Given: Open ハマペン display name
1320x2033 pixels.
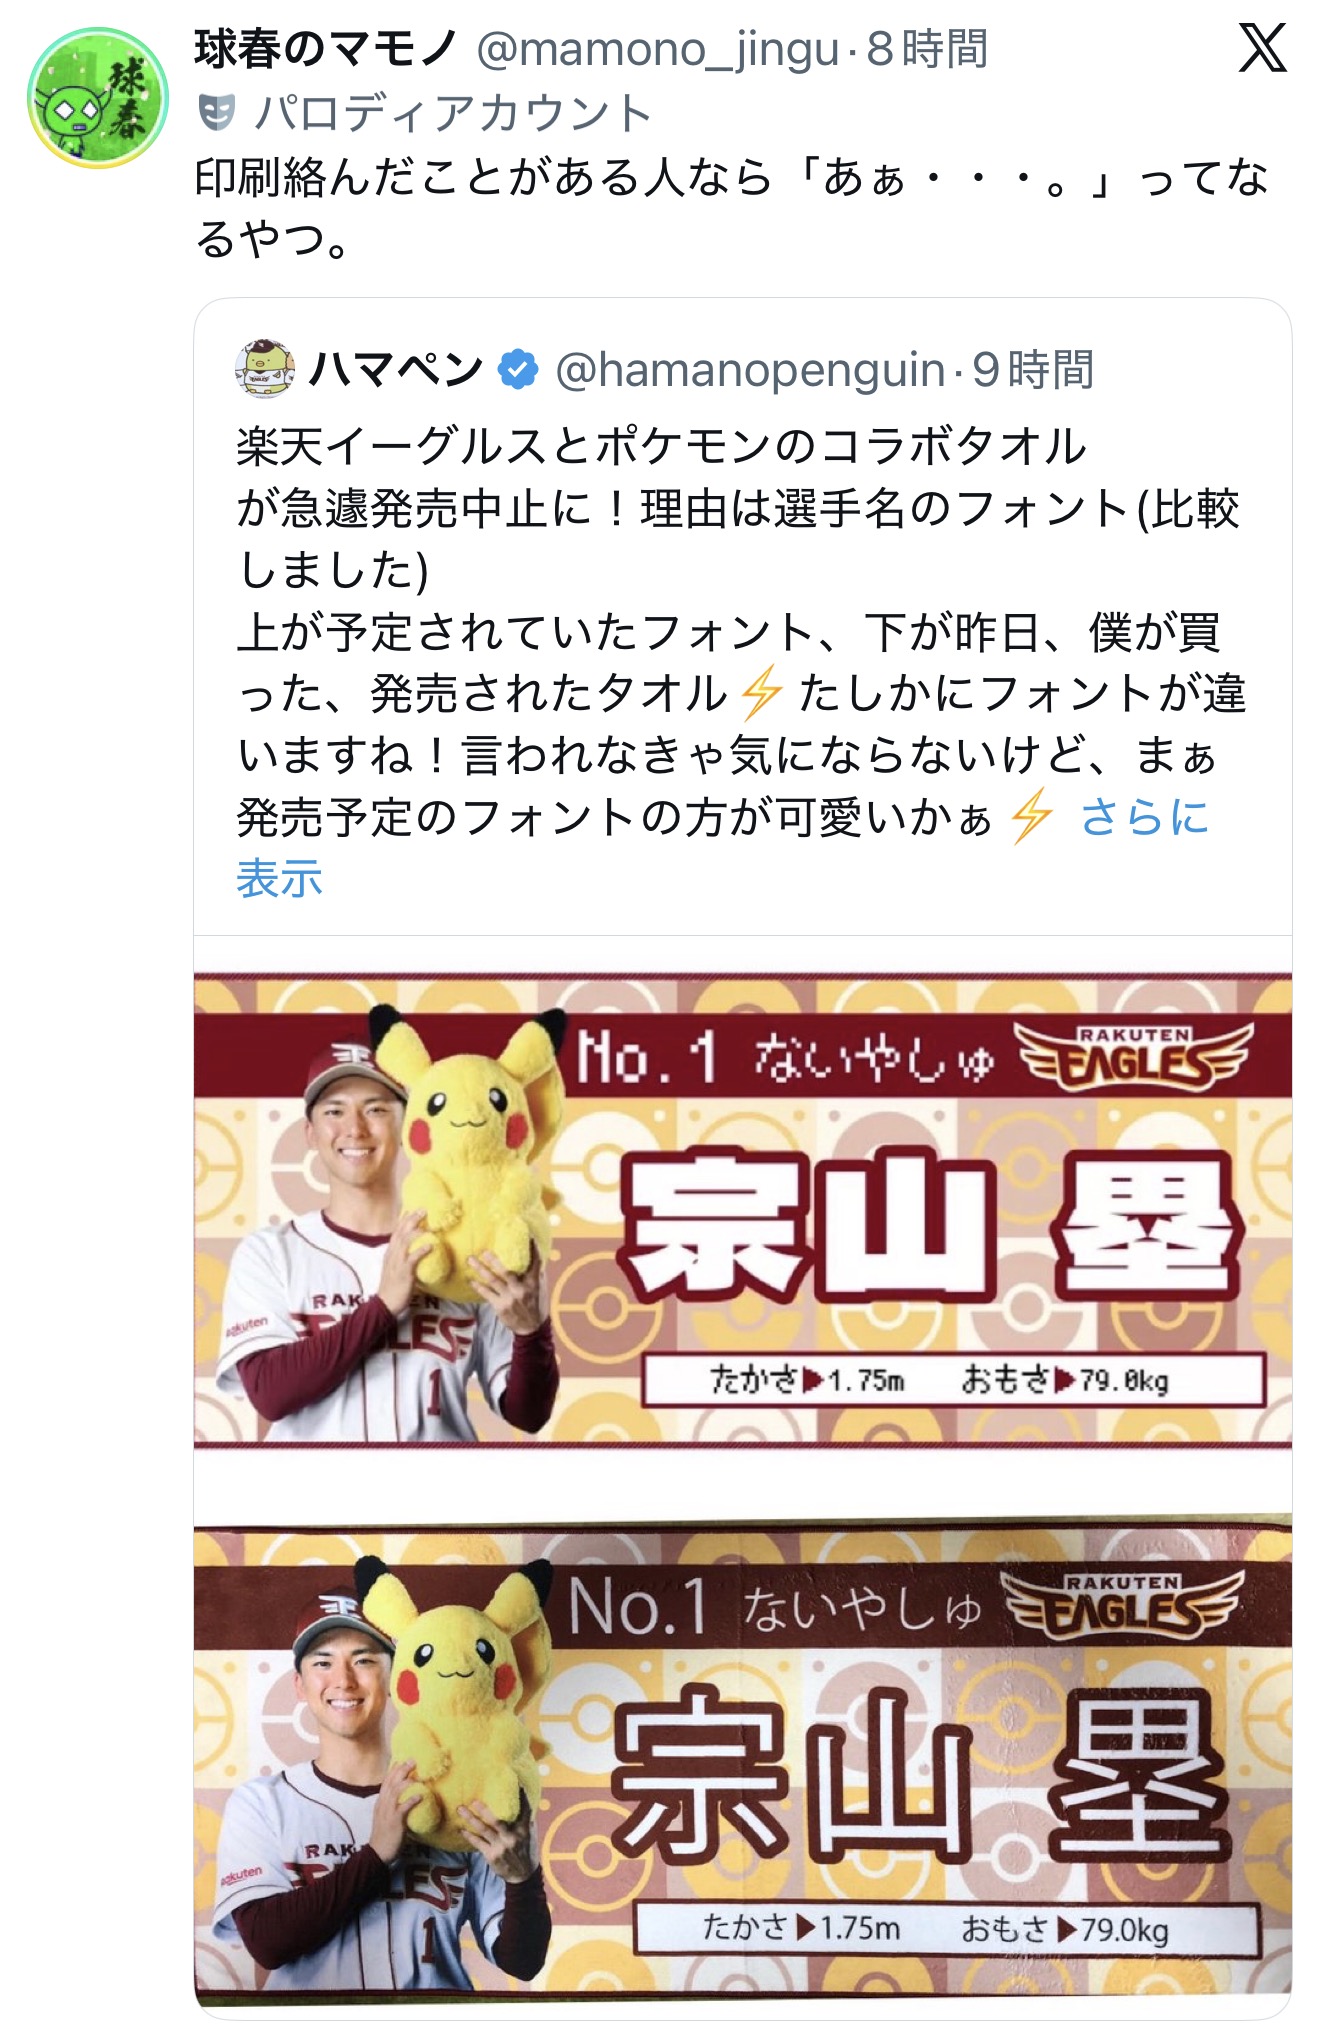Looking at the screenshot, I should (396, 370).
